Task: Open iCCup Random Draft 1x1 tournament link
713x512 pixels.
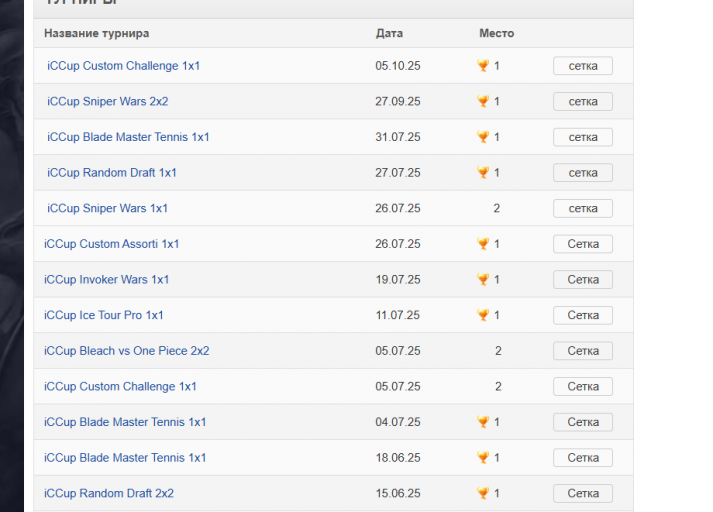Action: [111, 173]
